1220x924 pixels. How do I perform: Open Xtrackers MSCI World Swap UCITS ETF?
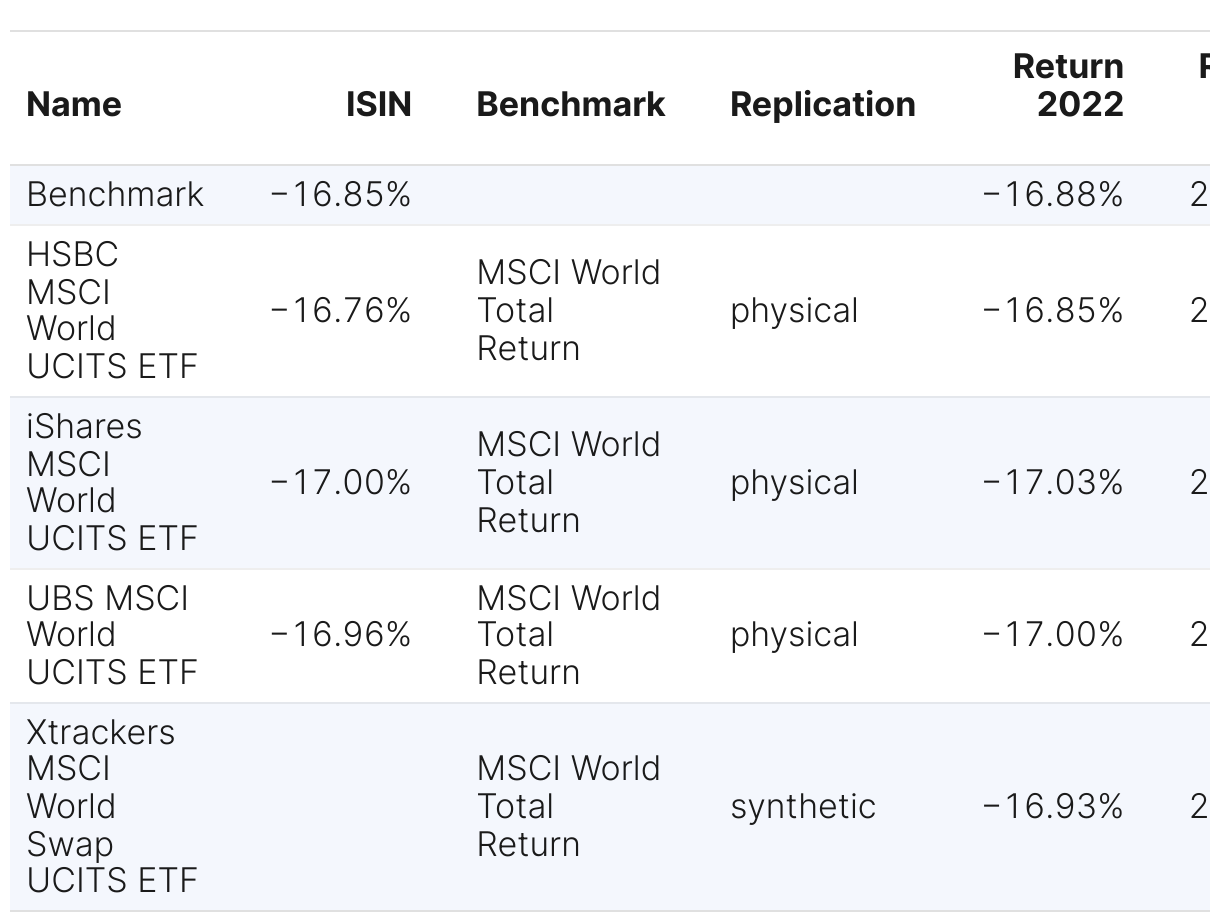click(112, 806)
